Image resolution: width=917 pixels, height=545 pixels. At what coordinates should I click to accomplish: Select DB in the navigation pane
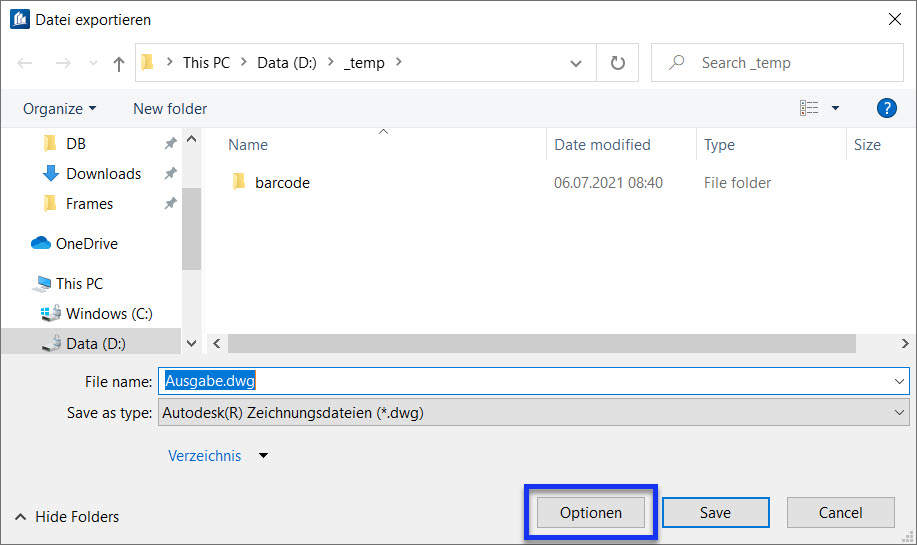(x=76, y=143)
